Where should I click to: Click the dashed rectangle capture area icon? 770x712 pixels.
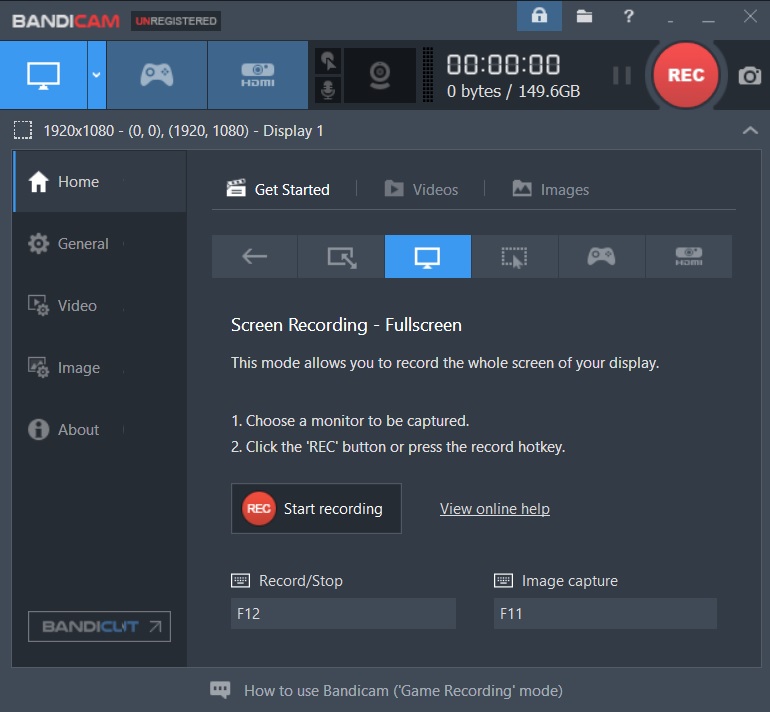tap(23, 131)
